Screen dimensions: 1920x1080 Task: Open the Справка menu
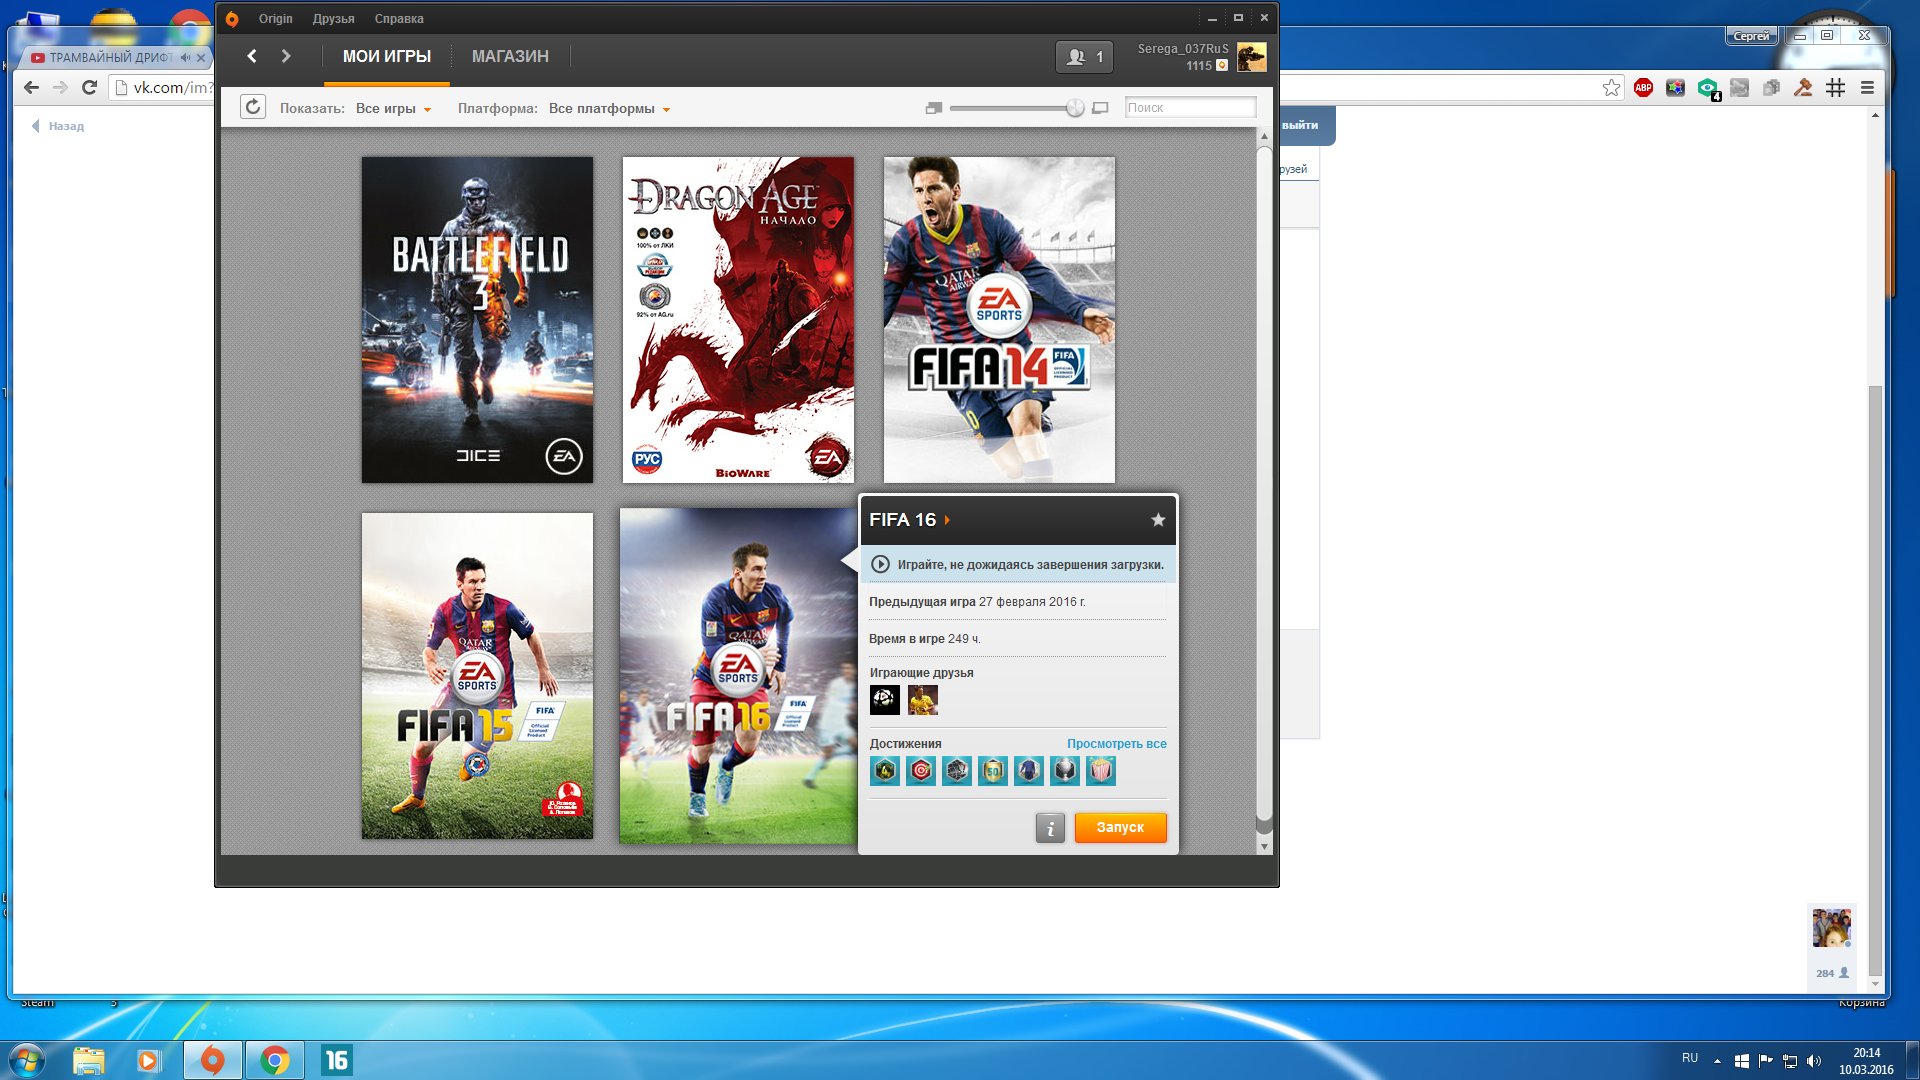(399, 19)
